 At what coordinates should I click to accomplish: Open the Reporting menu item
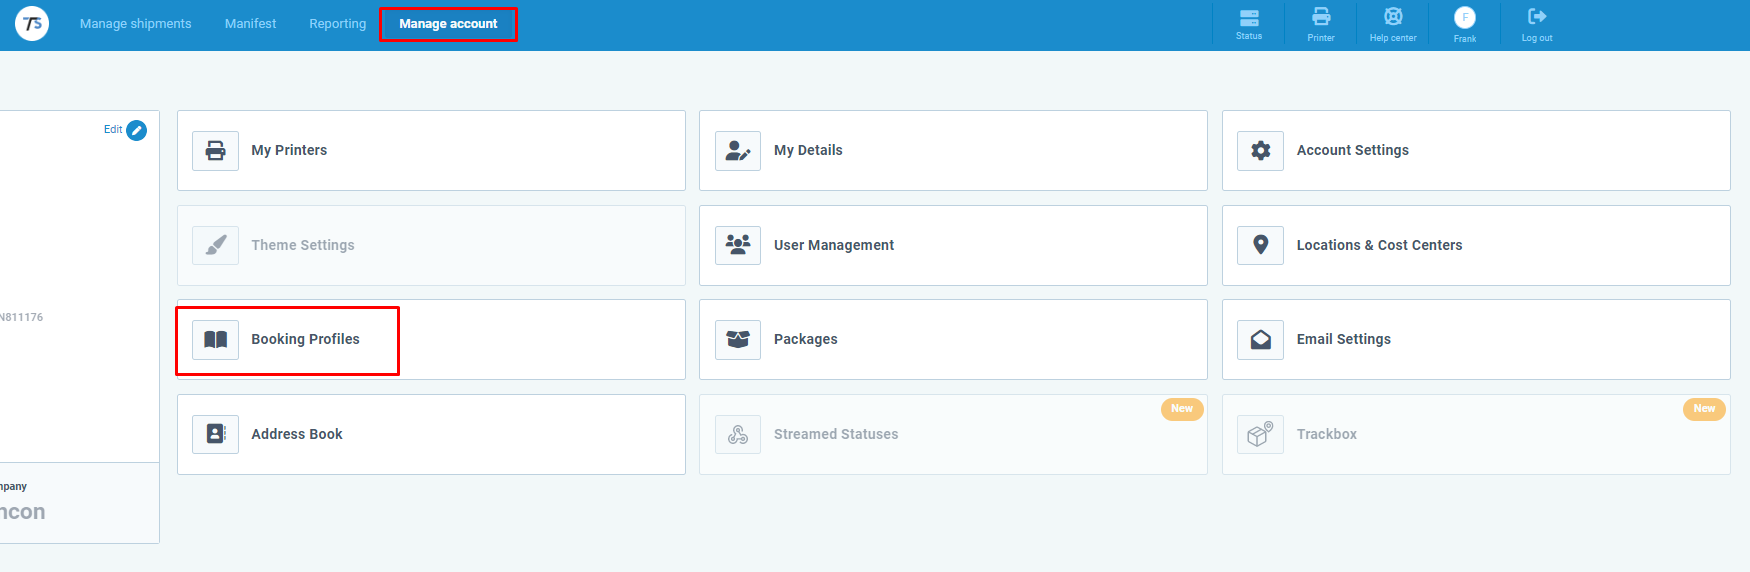click(337, 24)
